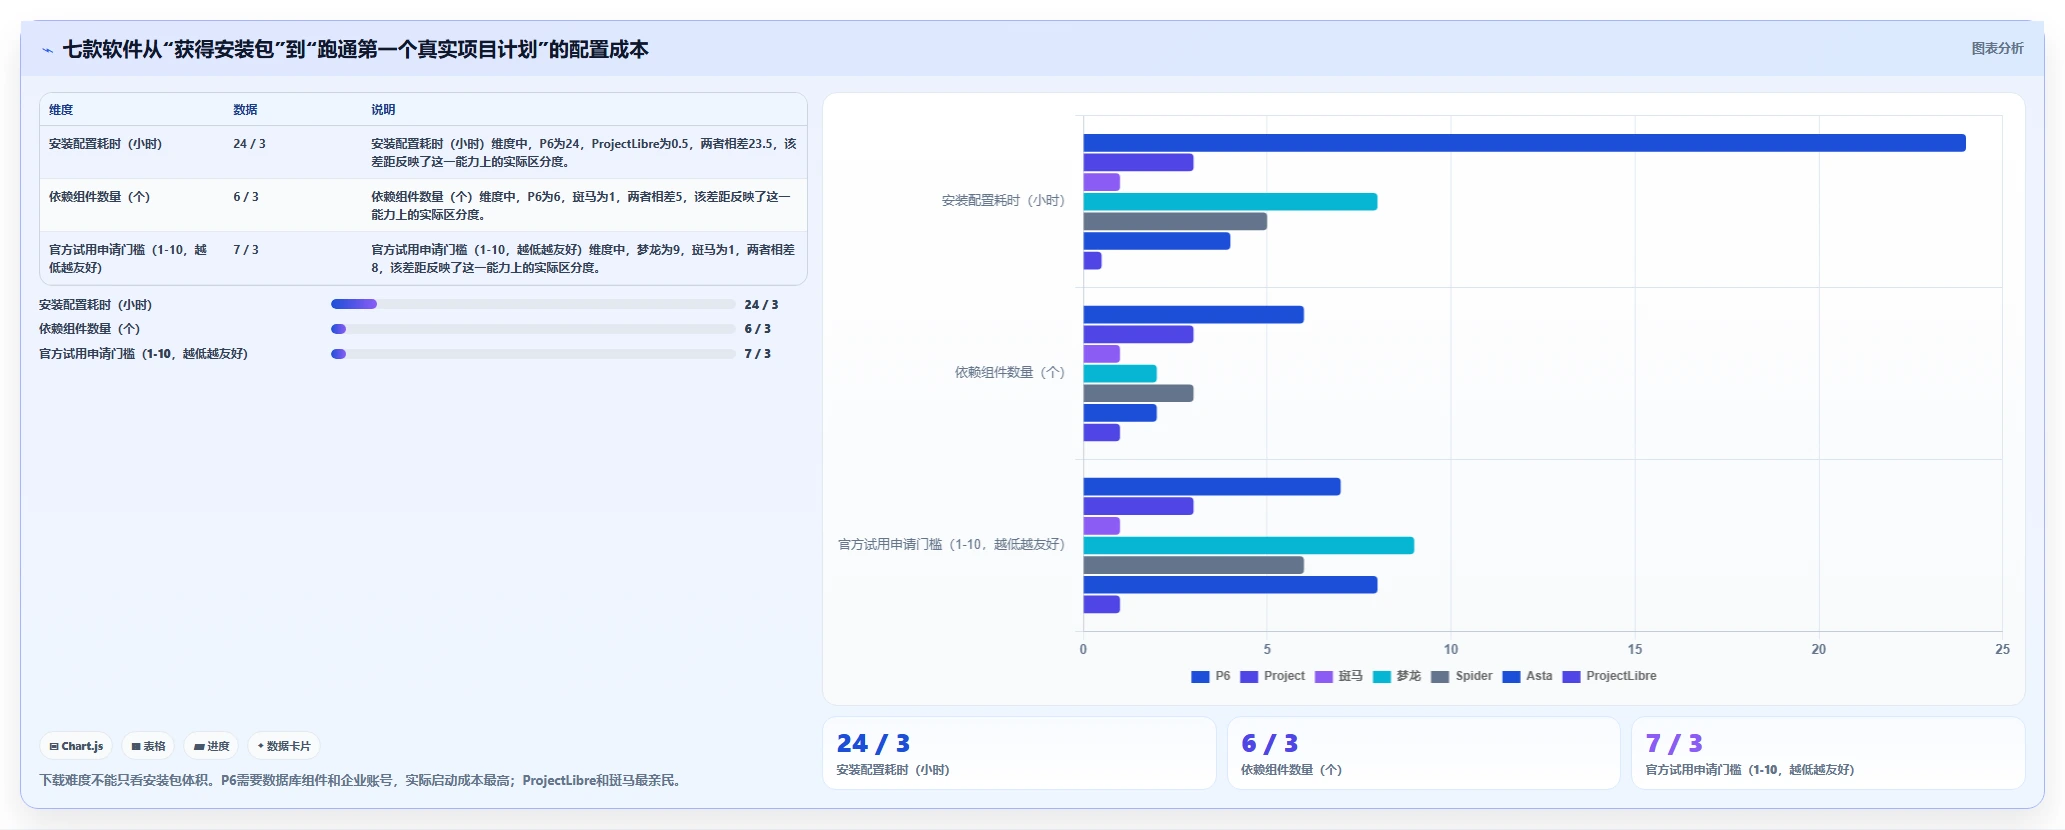Click the 安装配置耗时 progress bar

pyautogui.click(x=533, y=304)
